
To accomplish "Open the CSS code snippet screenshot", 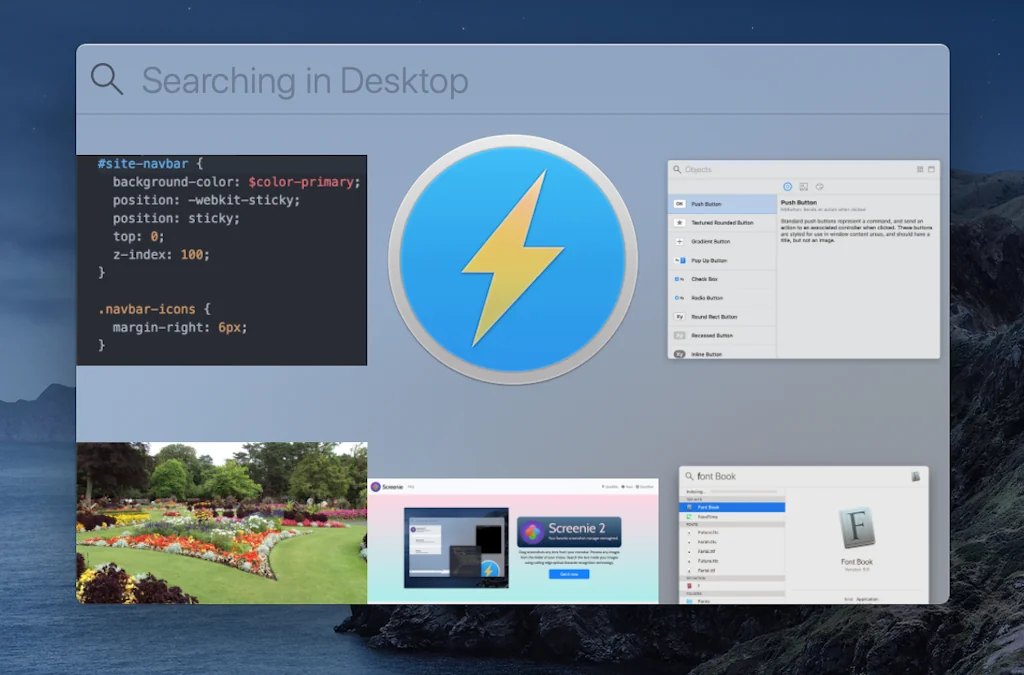I will 222,260.
